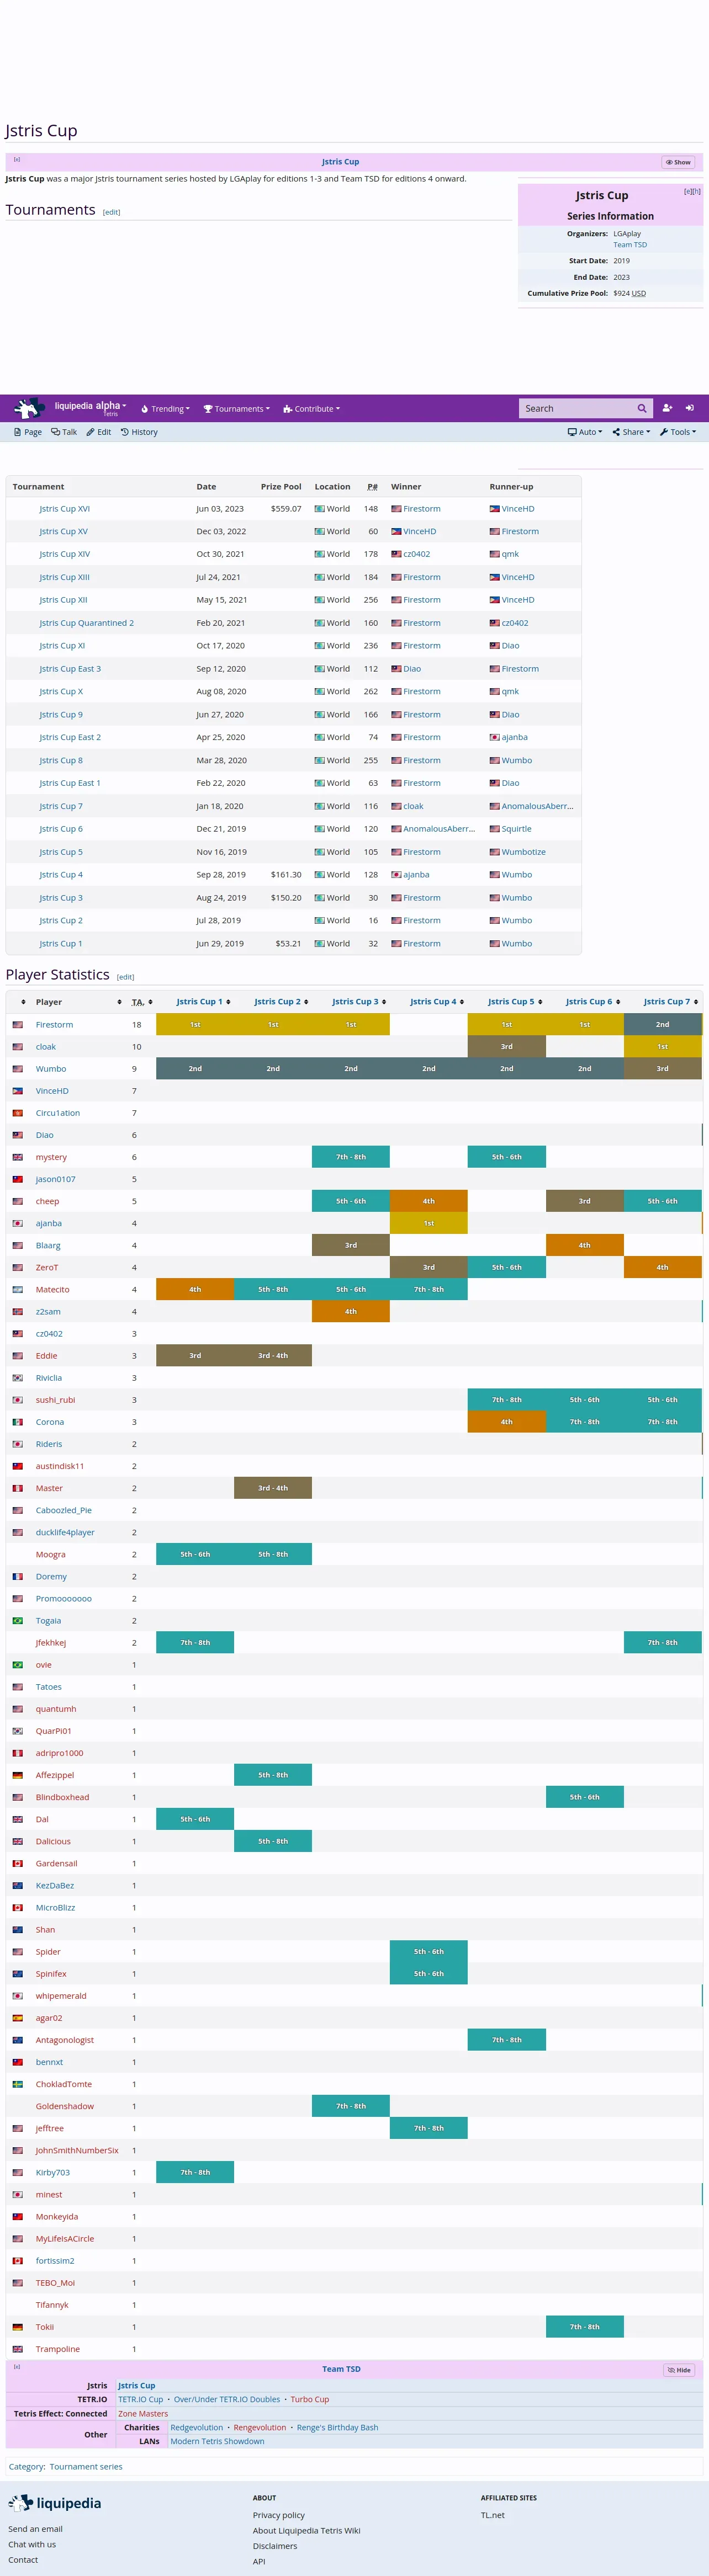
Task: Open the Privacy policy footer link
Action: tap(279, 2515)
